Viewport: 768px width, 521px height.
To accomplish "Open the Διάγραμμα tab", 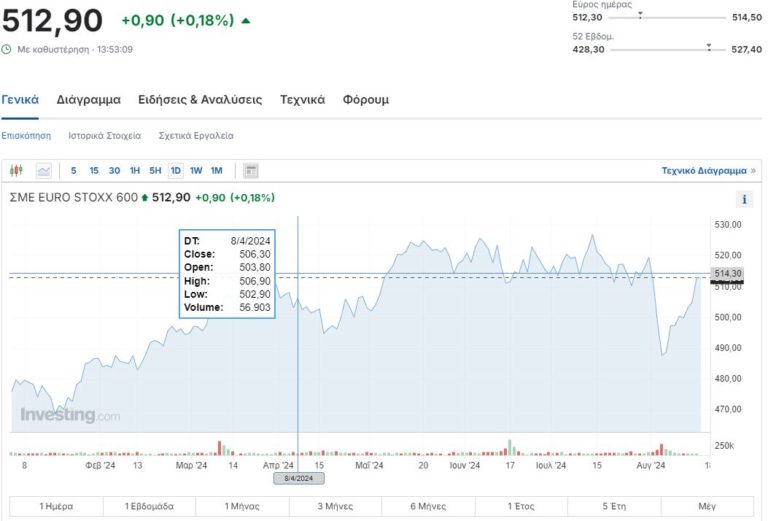I will (89, 100).
